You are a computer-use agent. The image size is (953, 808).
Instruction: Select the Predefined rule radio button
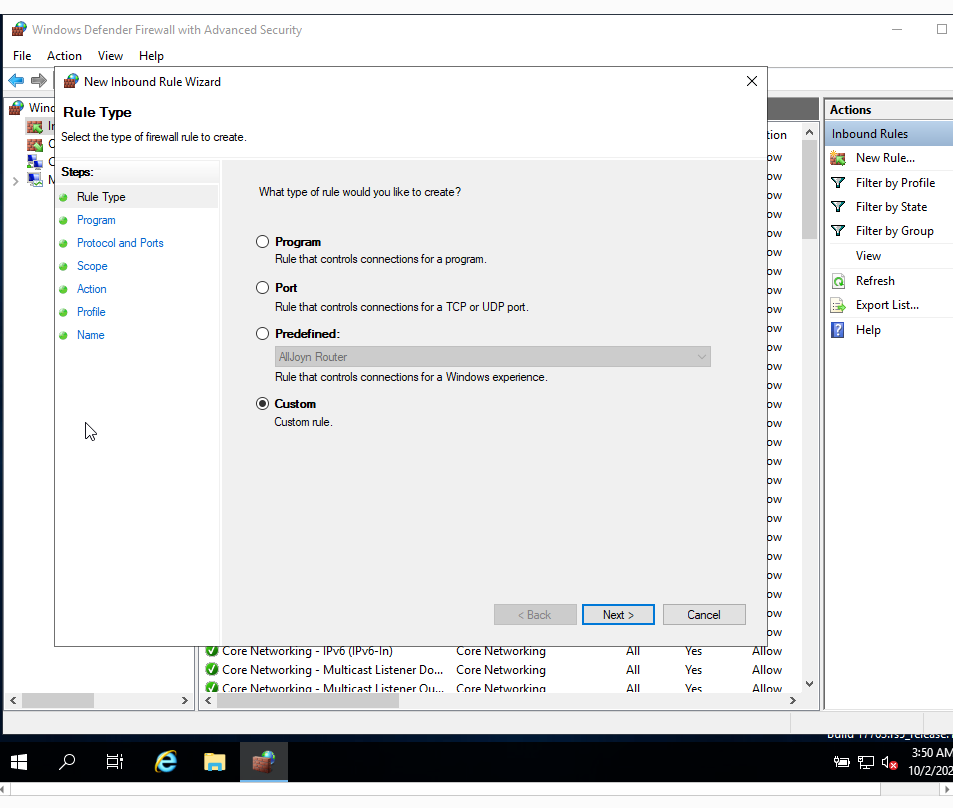coord(262,334)
